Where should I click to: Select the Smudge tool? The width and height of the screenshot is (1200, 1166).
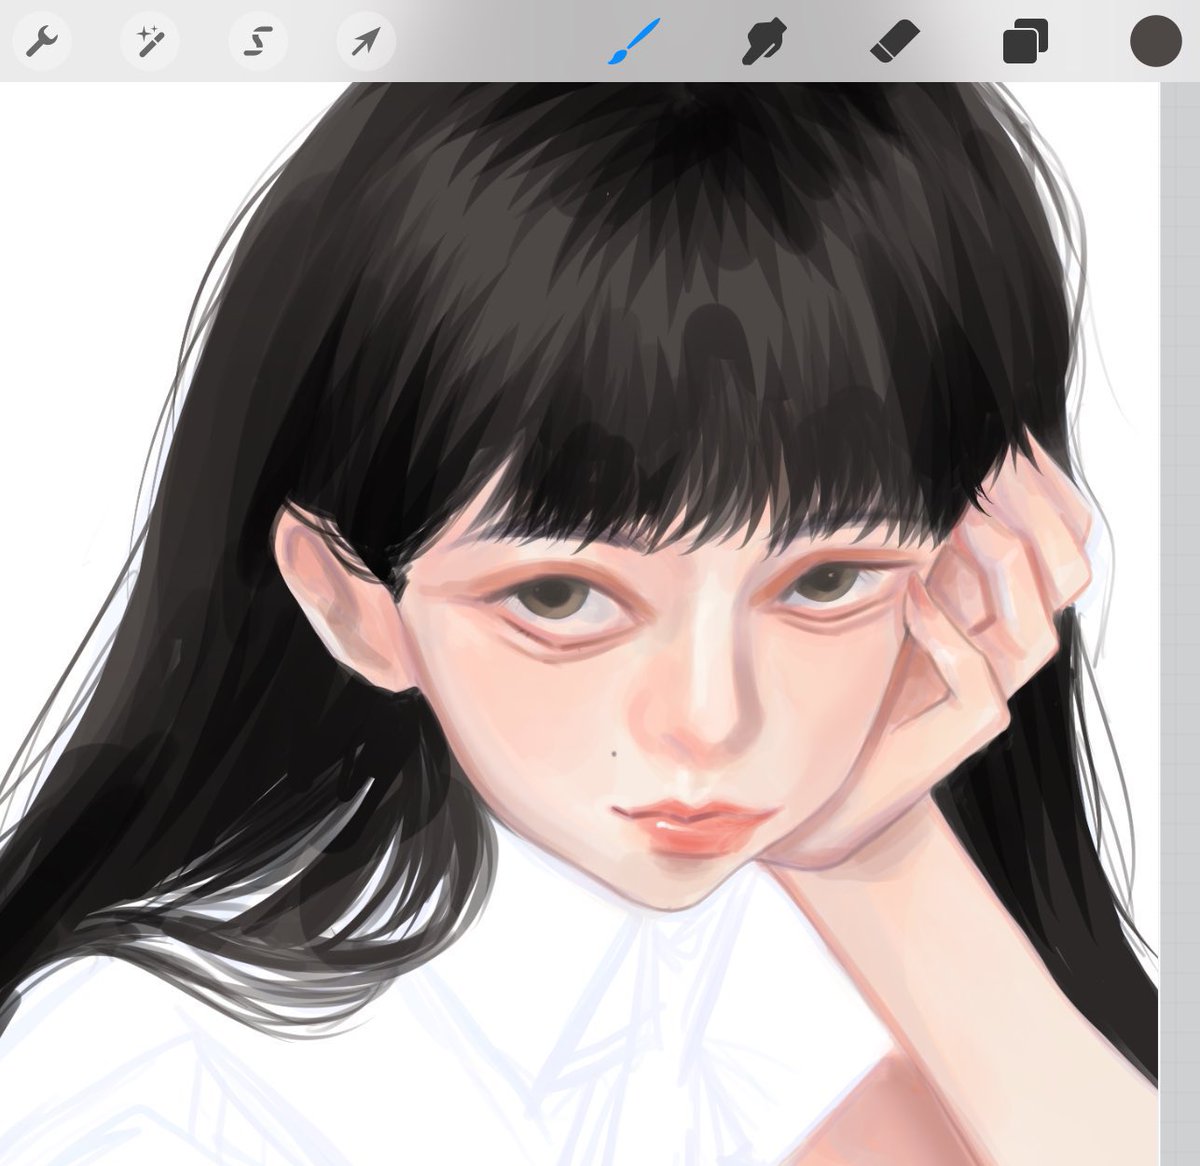click(x=764, y=43)
